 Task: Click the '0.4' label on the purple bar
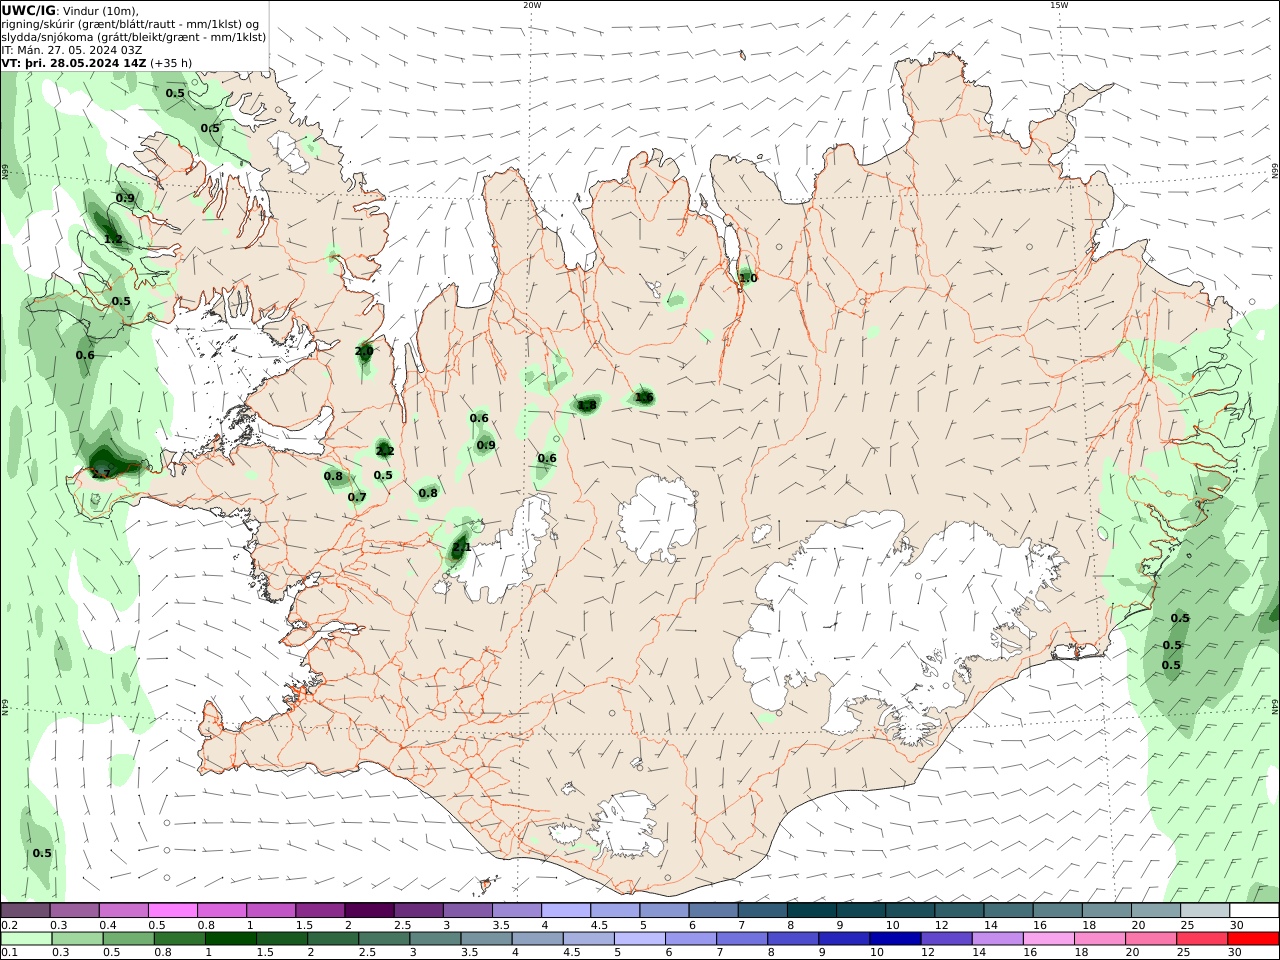[x=108, y=925]
